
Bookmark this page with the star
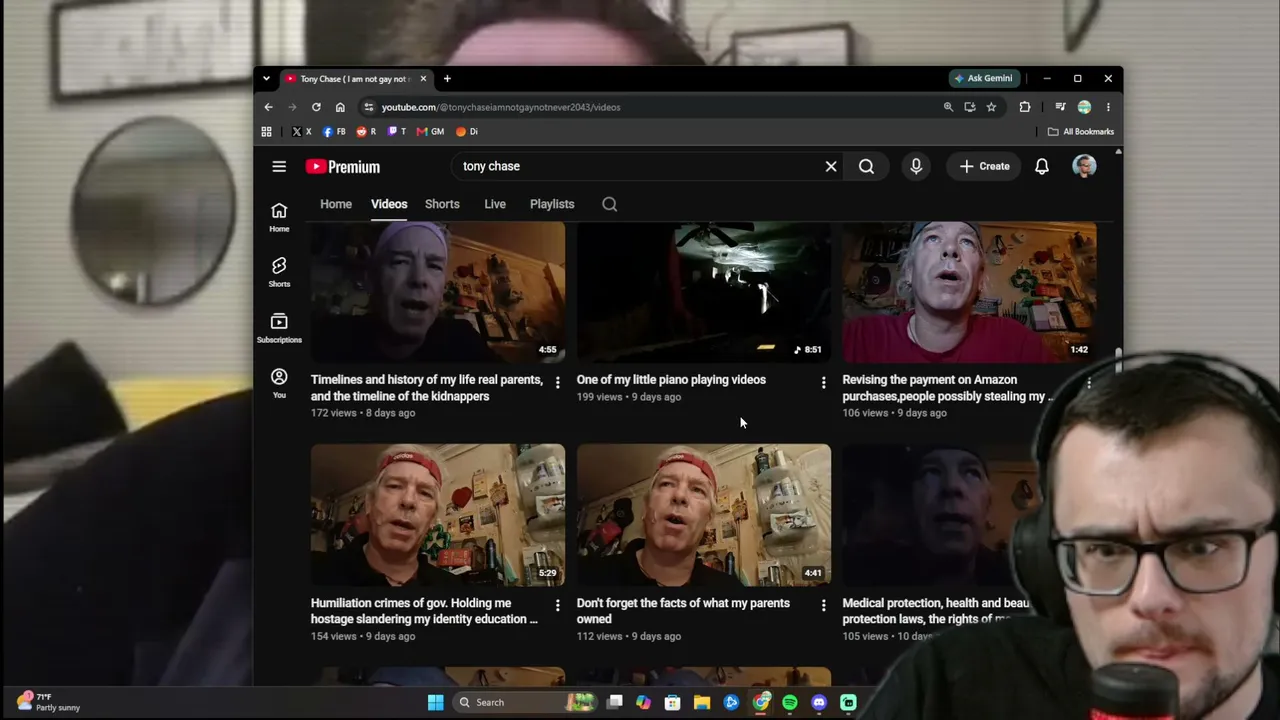coord(991,107)
